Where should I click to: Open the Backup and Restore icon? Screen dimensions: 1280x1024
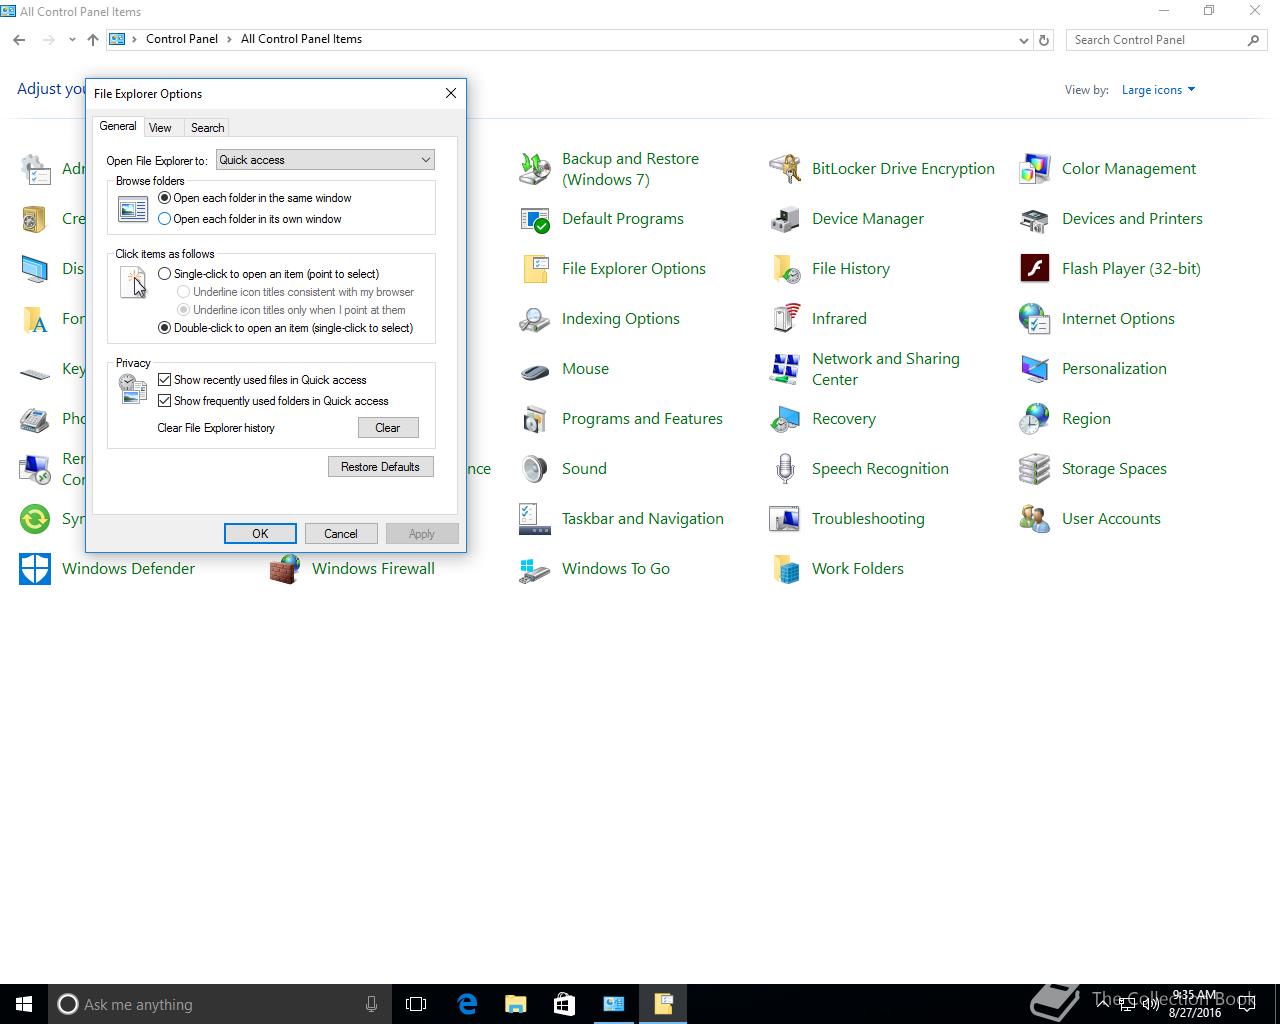click(x=535, y=169)
